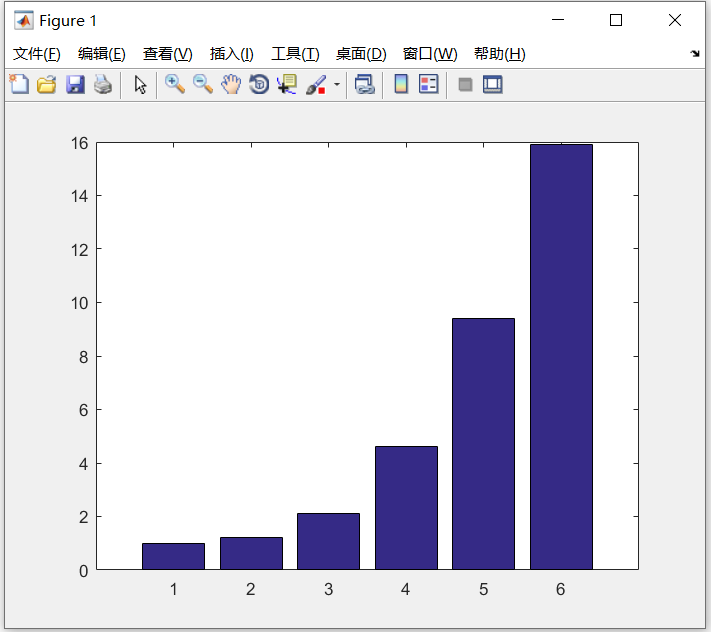The width and height of the screenshot is (711, 632).
Task: Open the 工具(T) menu
Action: click(x=295, y=54)
